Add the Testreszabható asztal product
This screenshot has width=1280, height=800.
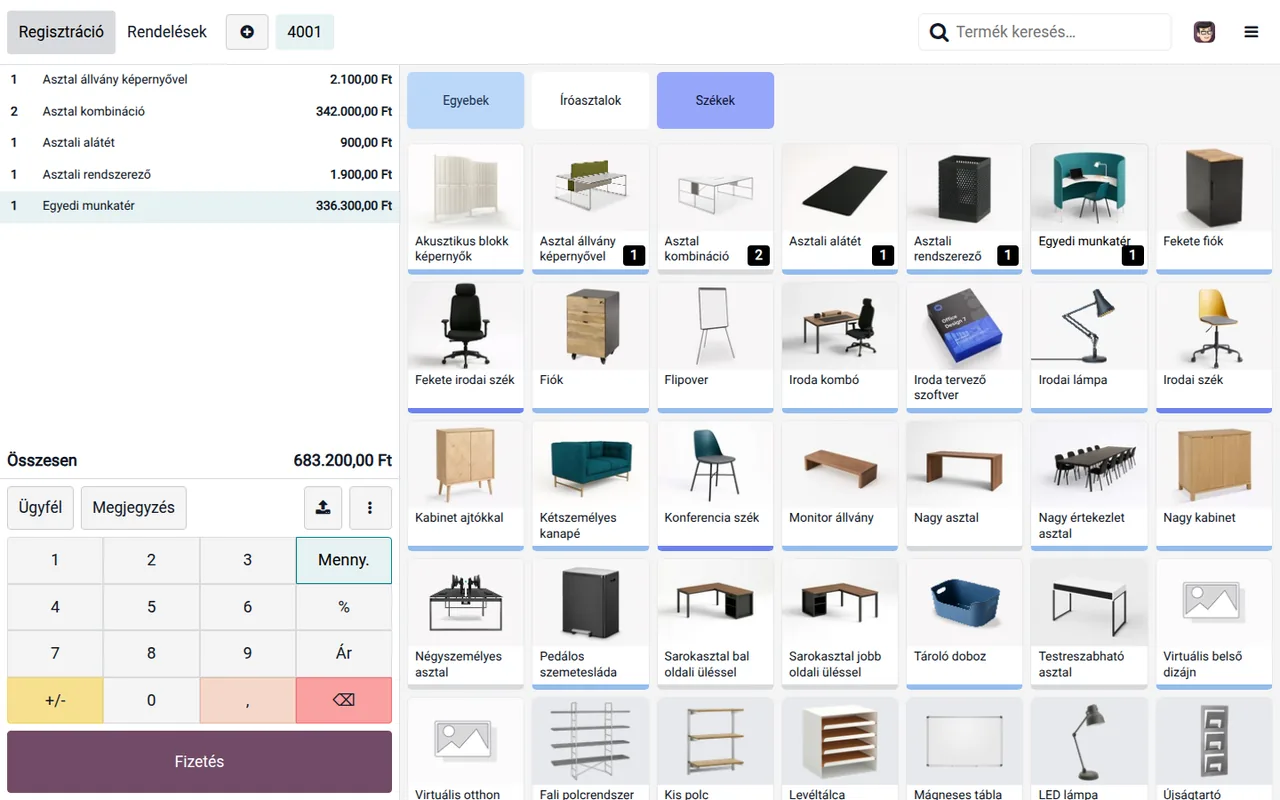click(1089, 625)
